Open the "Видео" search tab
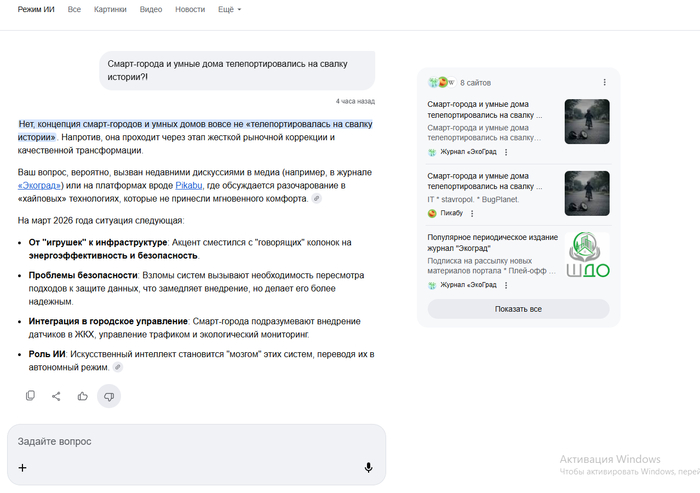This screenshot has height=493, width=700. coord(151,9)
